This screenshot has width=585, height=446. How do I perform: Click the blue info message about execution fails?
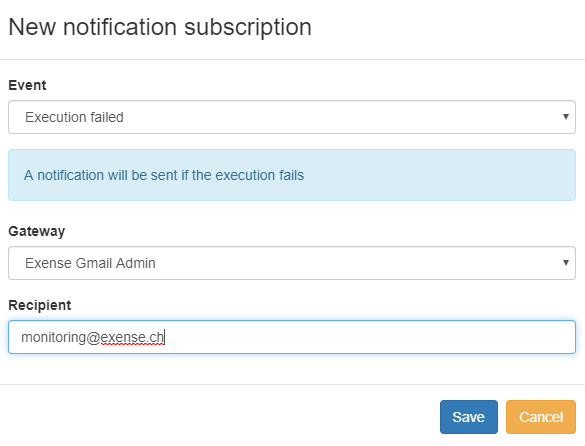(292, 175)
